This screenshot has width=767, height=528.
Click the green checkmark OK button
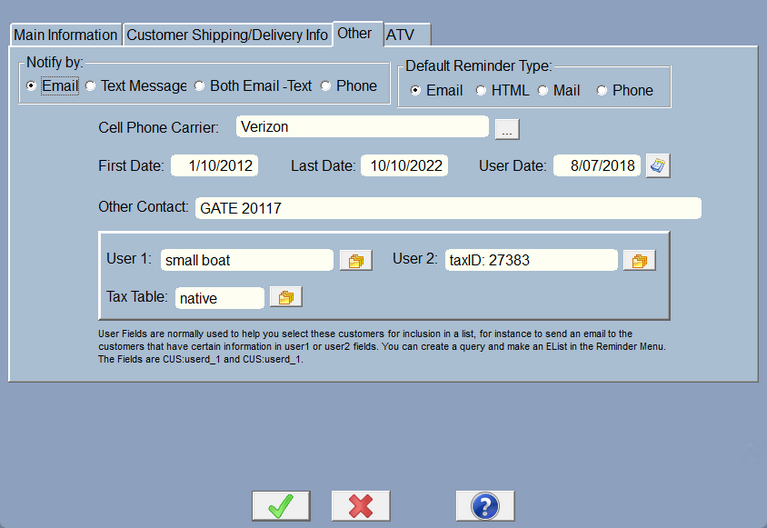281,506
